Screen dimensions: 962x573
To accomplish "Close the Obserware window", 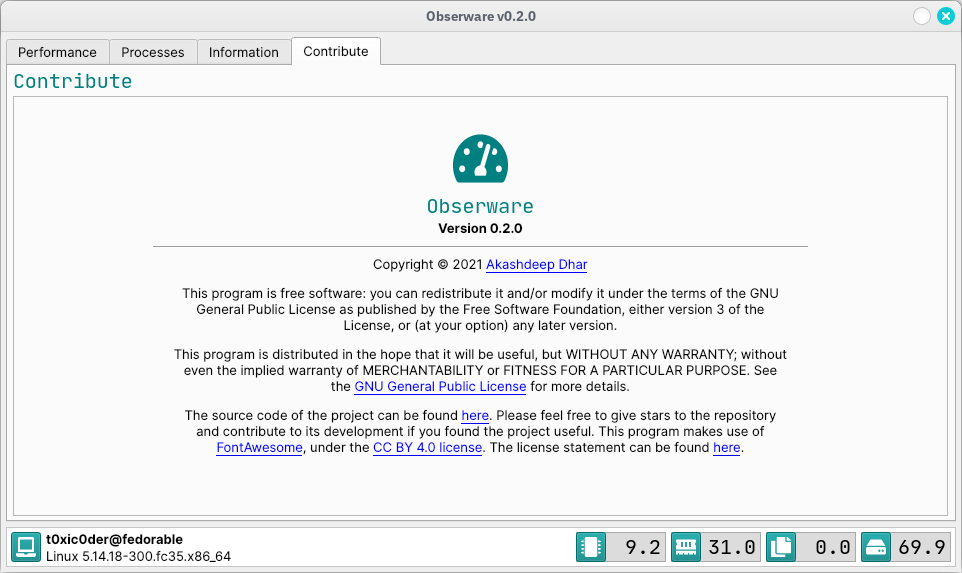I will point(945,17).
